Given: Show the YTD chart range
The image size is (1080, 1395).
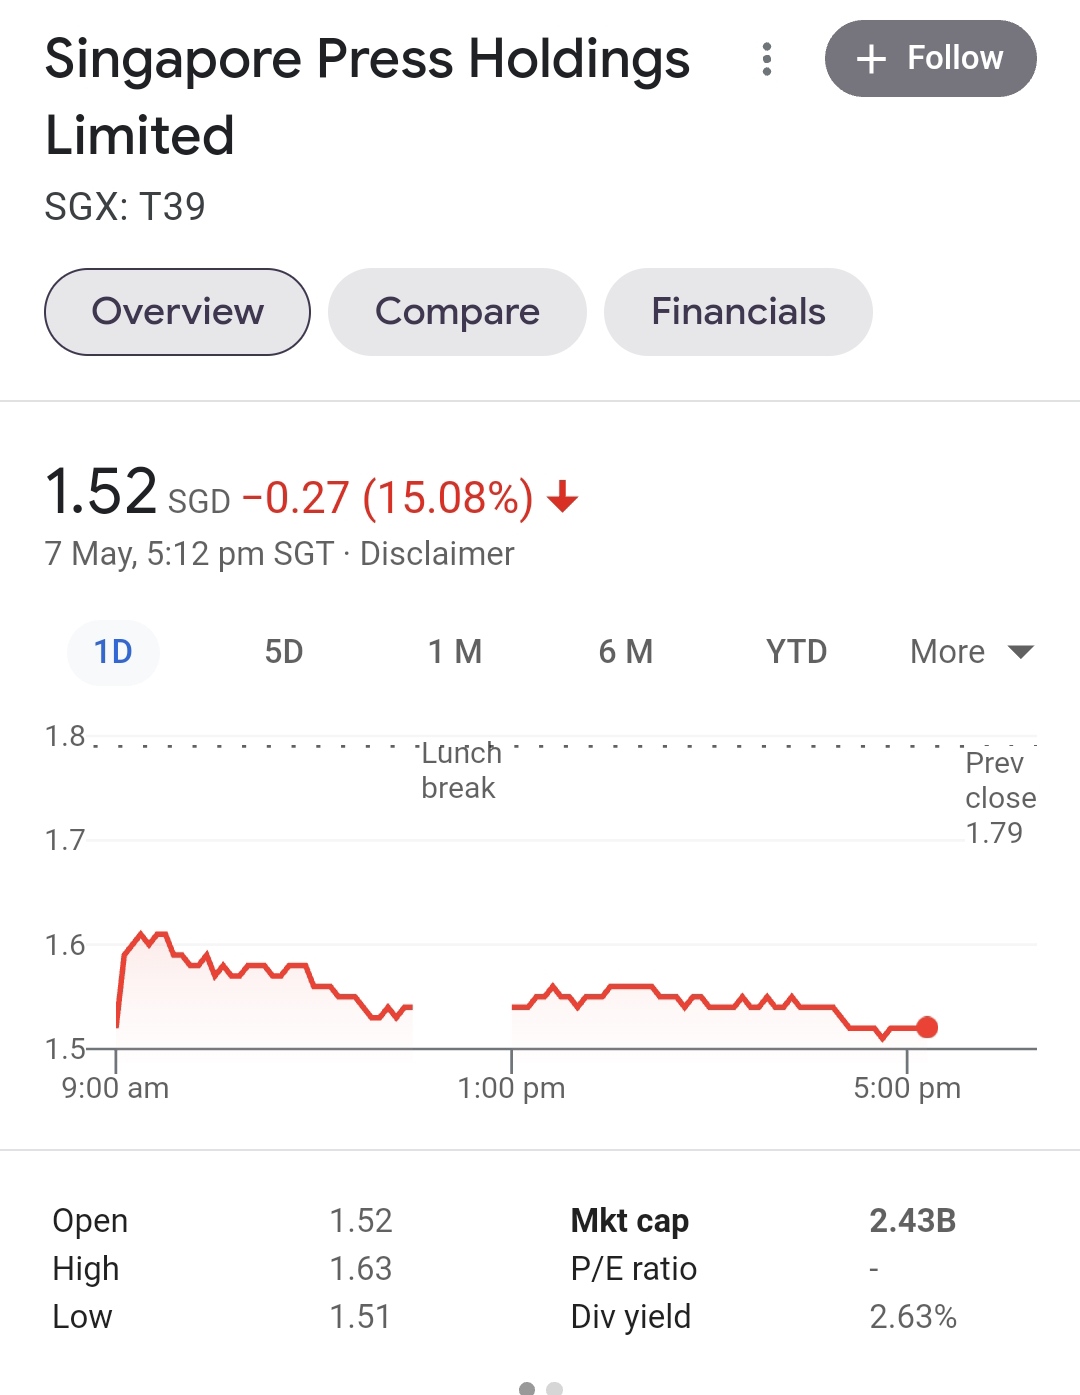Looking at the screenshot, I should click(x=797, y=652).
